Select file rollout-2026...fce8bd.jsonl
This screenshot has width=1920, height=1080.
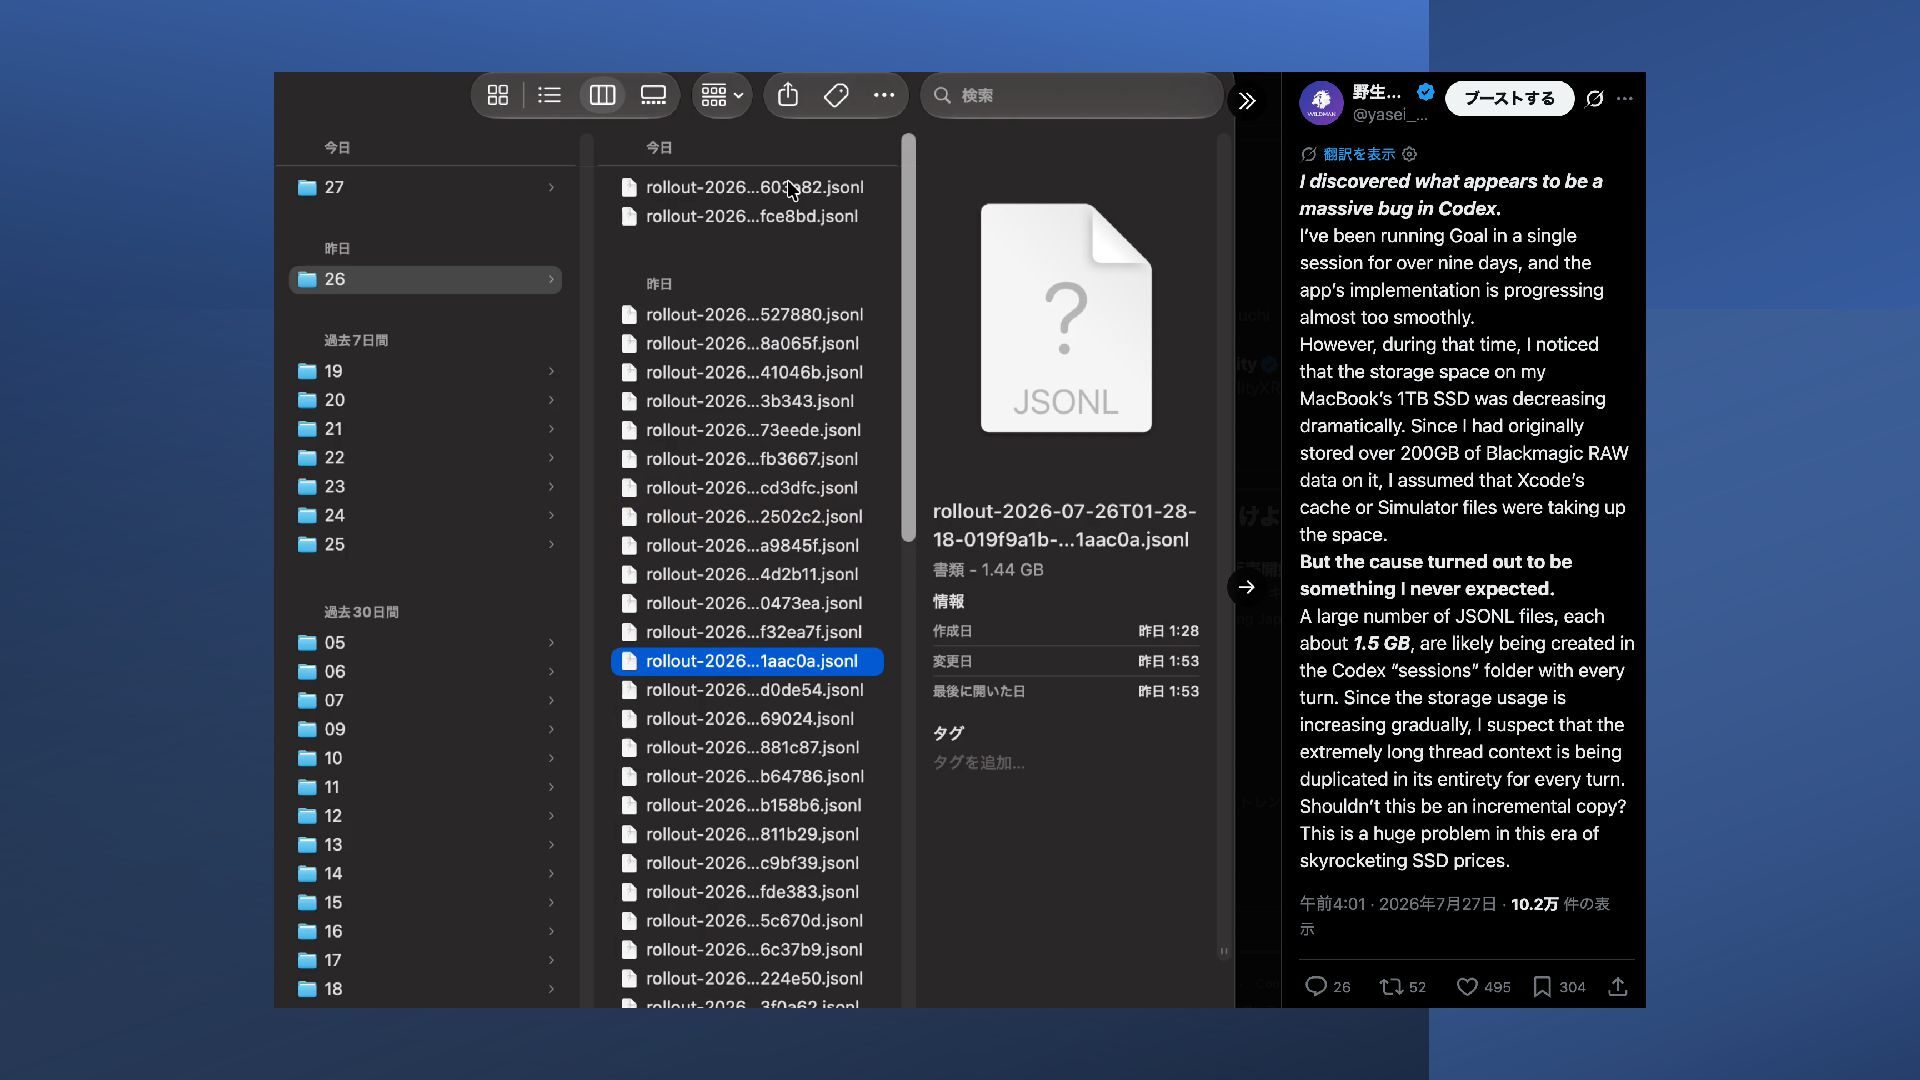pos(747,216)
